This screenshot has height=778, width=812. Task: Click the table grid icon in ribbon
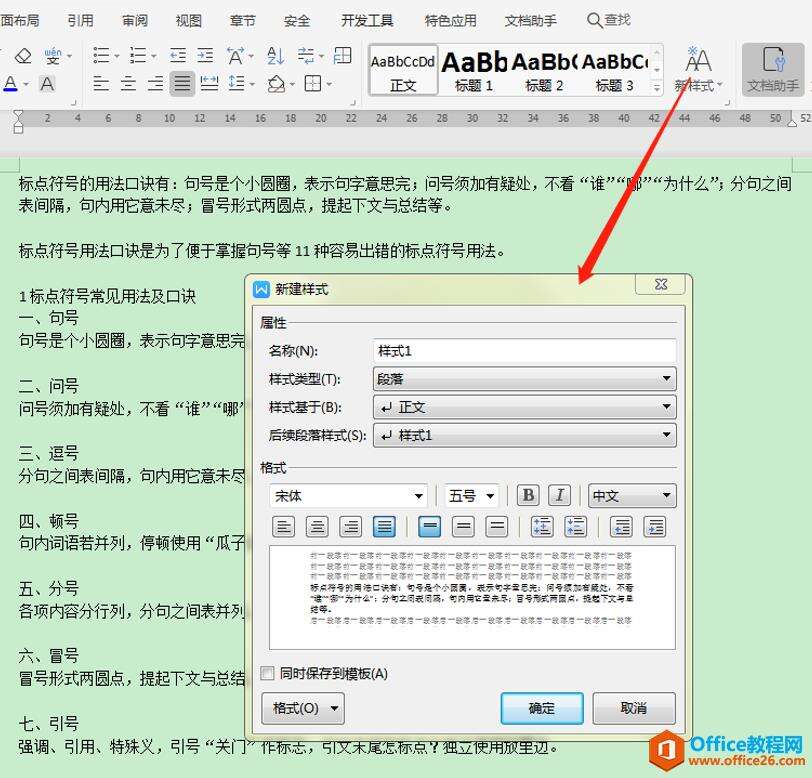pyautogui.click(x=342, y=55)
